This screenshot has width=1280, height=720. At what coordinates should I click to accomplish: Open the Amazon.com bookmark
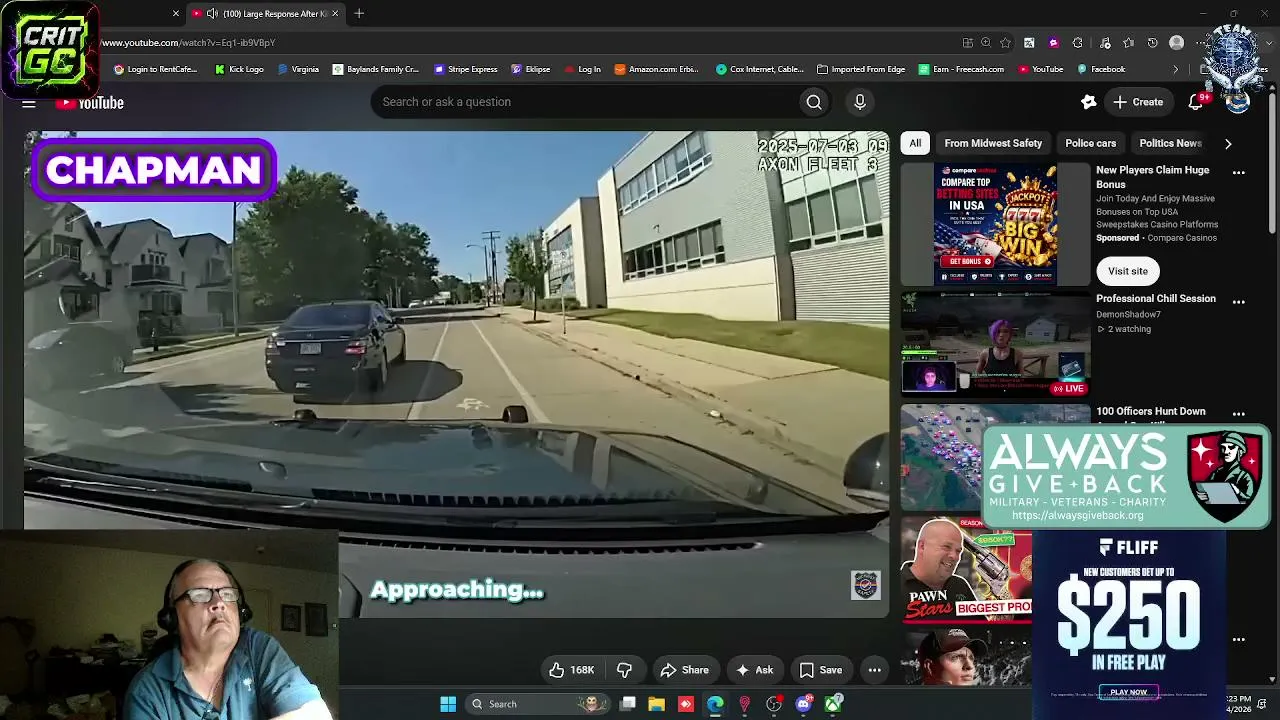click(x=657, y=70)
